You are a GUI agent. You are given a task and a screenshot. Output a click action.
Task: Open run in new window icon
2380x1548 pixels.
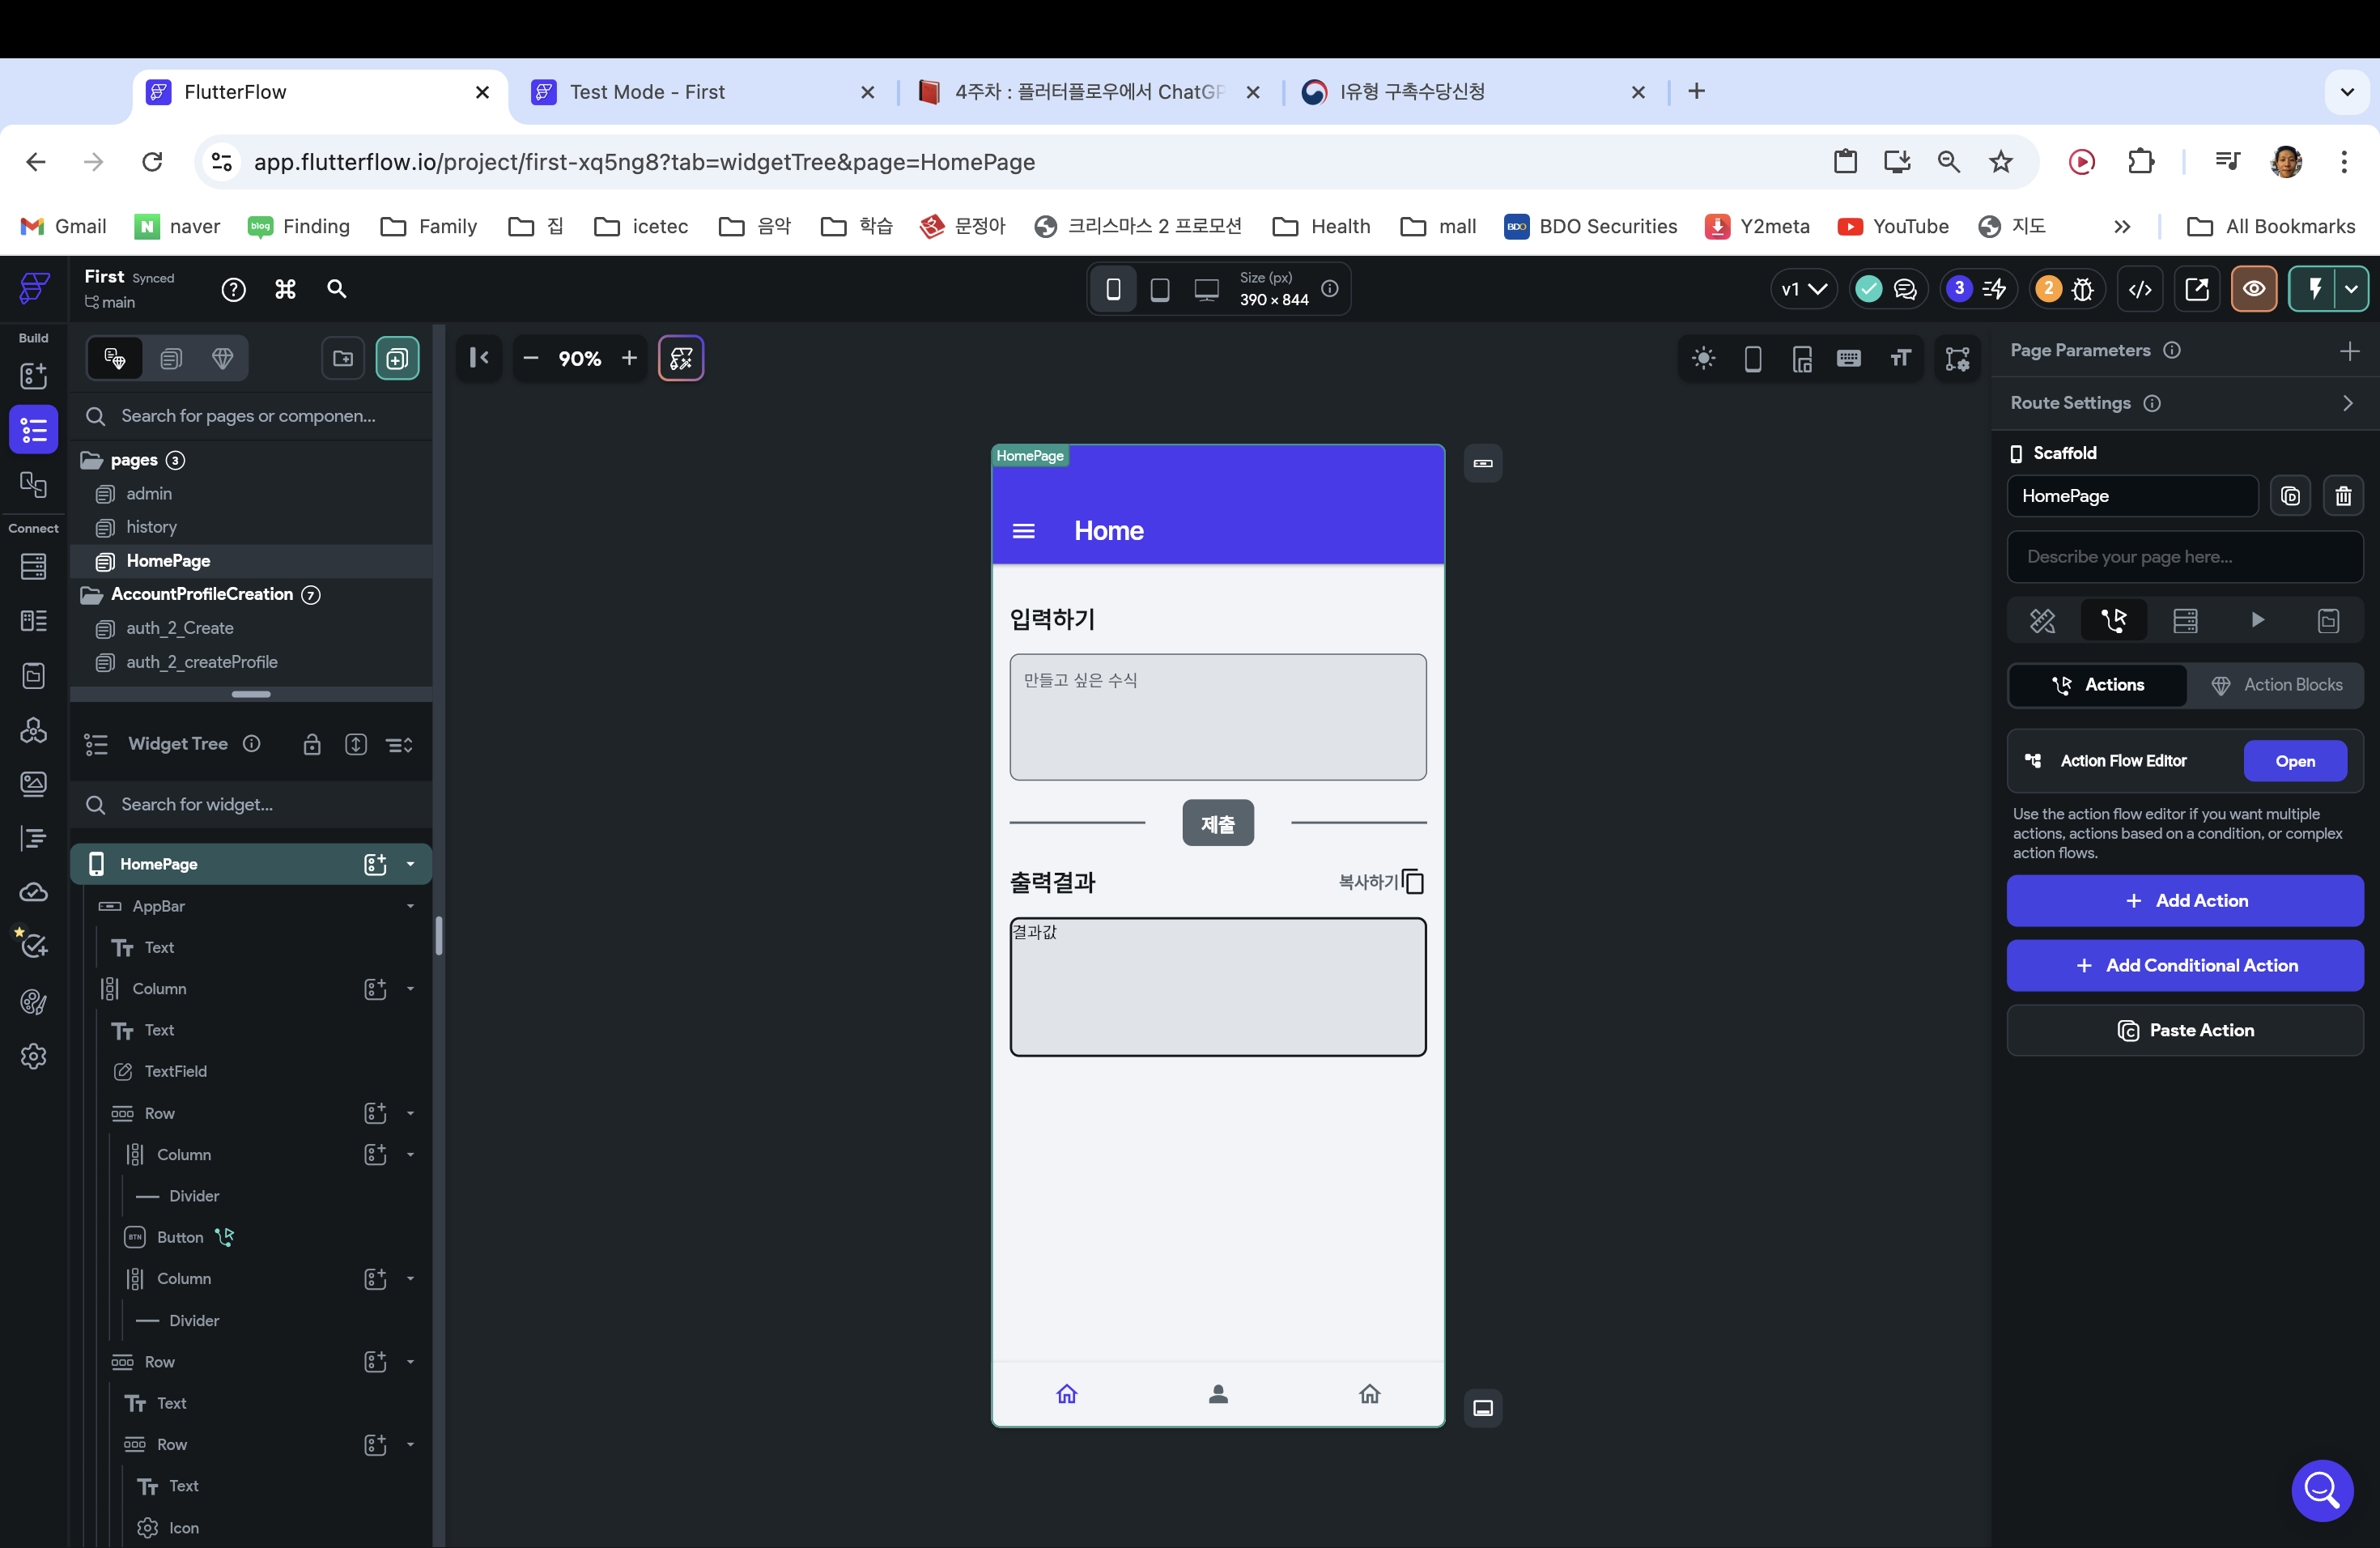pyautogui.click(x=2197, y=290)
